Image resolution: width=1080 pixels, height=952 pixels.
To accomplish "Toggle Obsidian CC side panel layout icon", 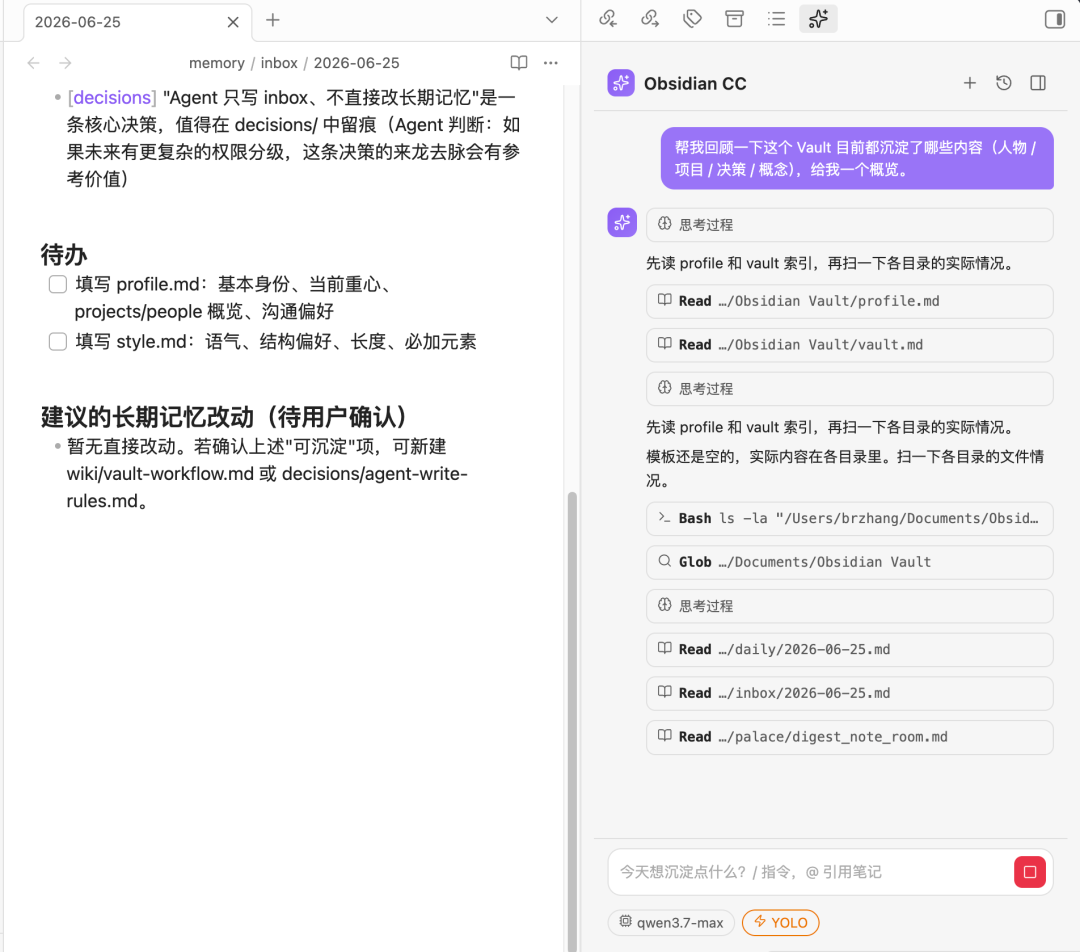I will (x=1038, y=83).
